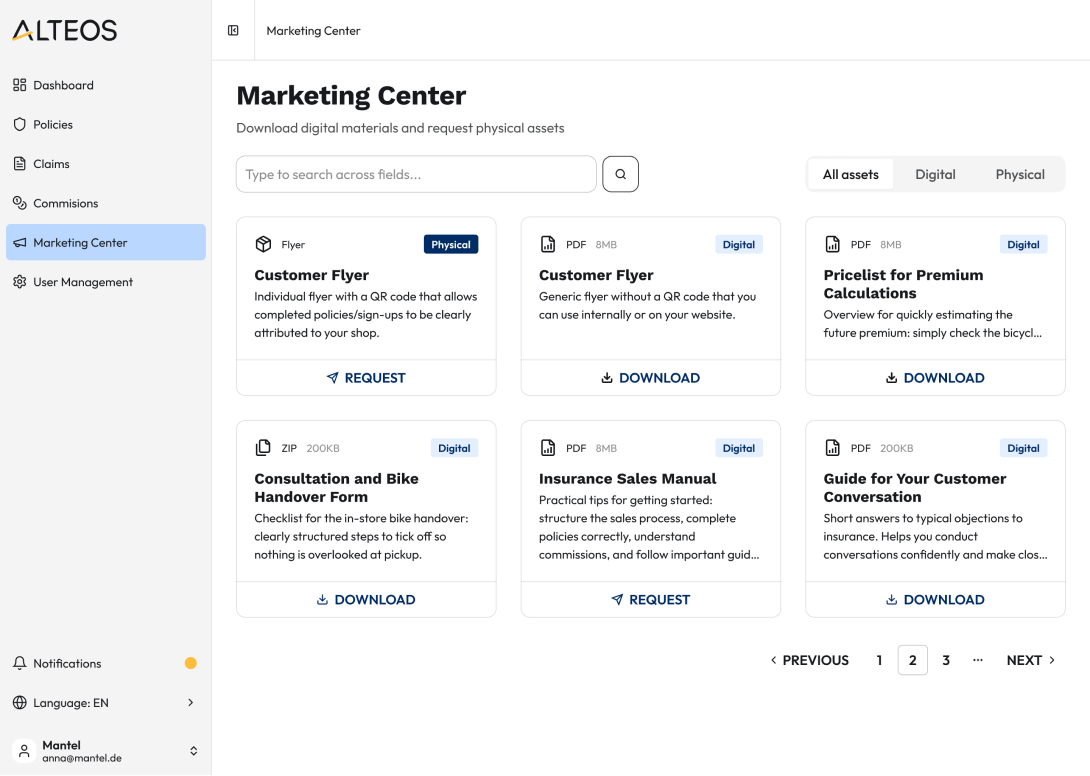Go to the NEXT page
This screenshot has width=1090, height=776.
coord(1032,660)
